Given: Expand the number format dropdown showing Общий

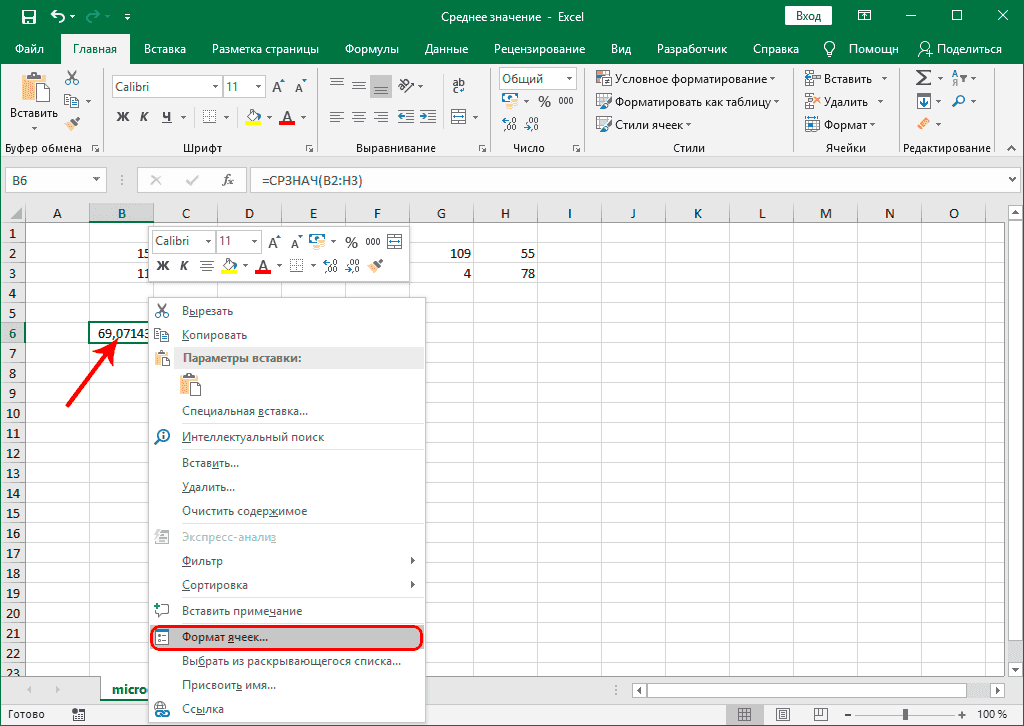Looking at the screenshot, I should 569,79.
